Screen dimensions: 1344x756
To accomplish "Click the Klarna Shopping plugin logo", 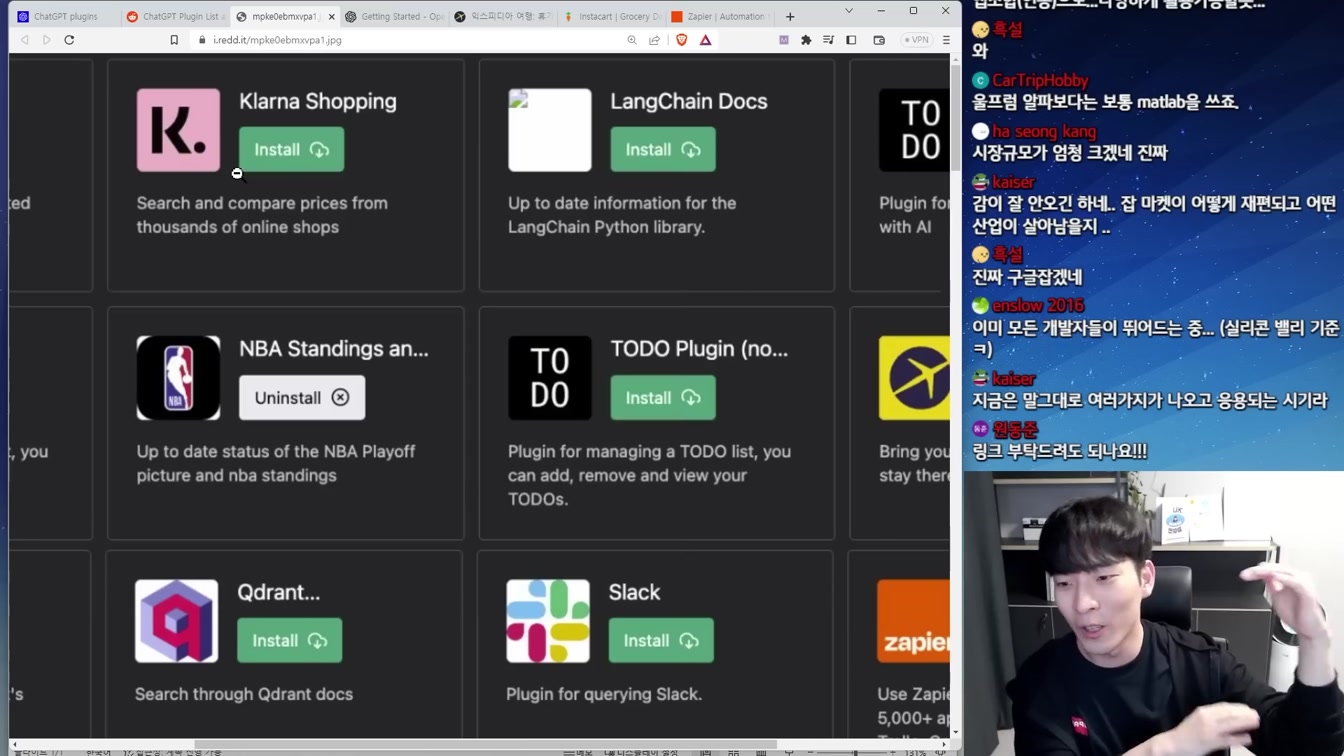I will point(178,130).
